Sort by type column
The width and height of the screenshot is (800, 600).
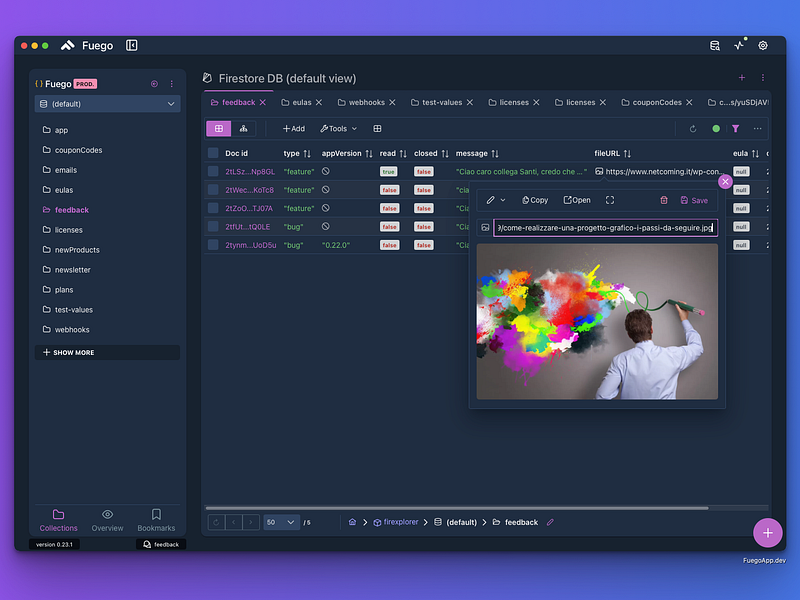pyautogui.click(x=307, y=153)
